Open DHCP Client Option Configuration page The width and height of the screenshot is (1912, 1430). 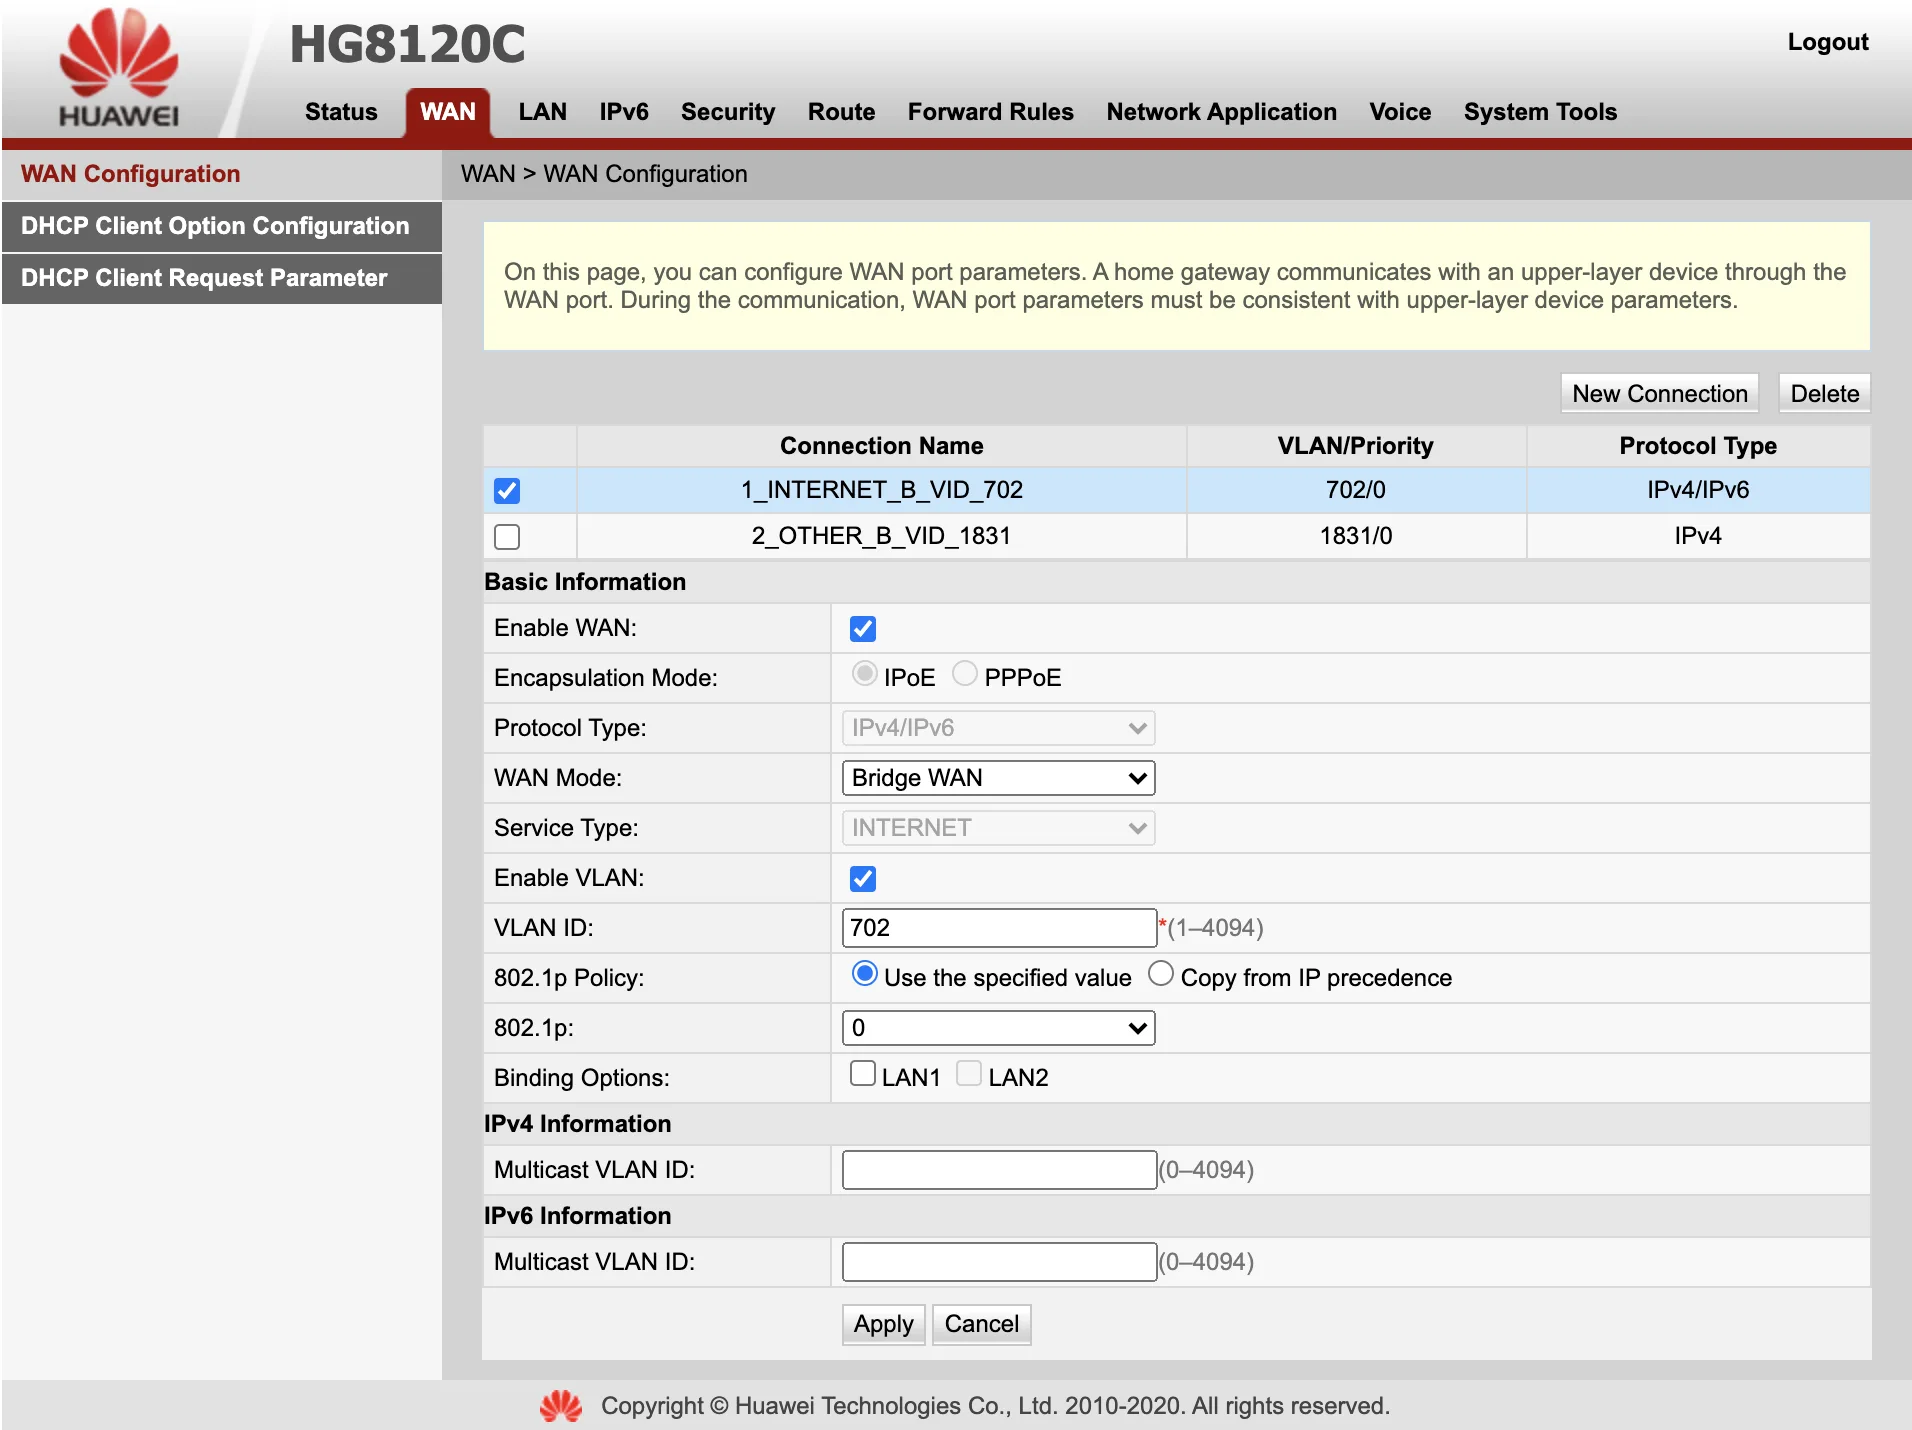[215, 226]
